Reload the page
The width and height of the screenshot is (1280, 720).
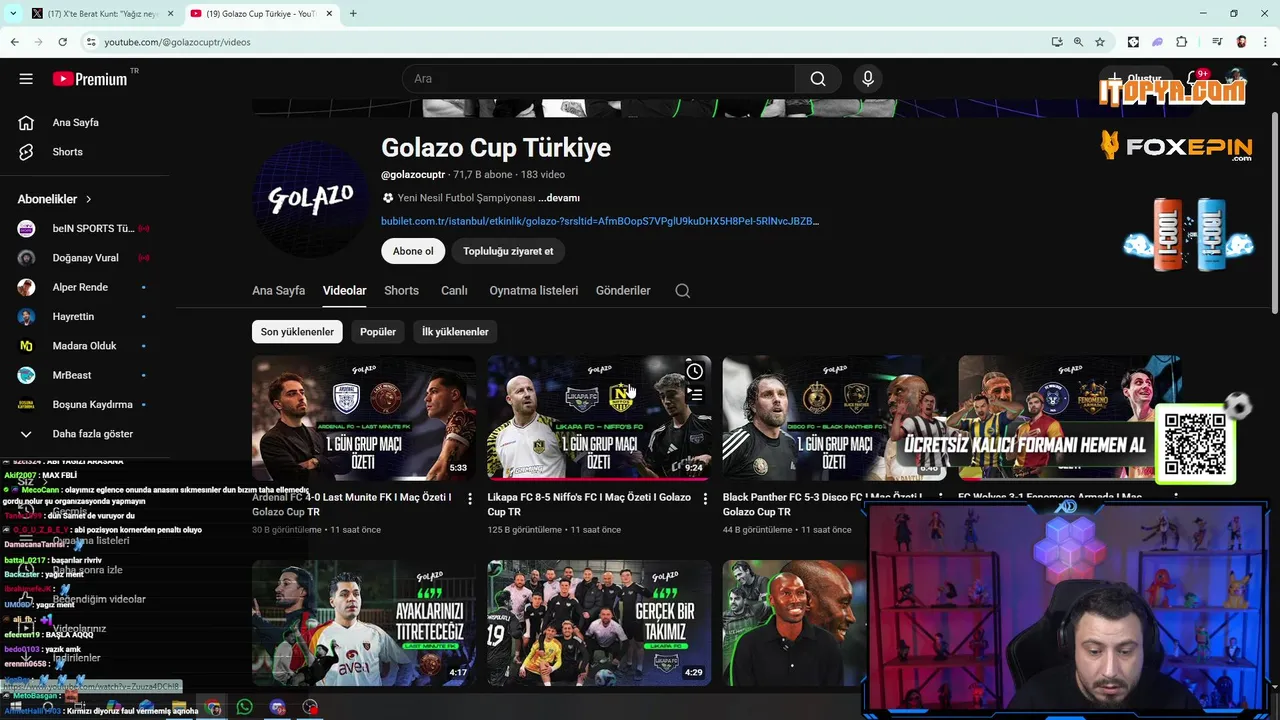click(62, 42)
